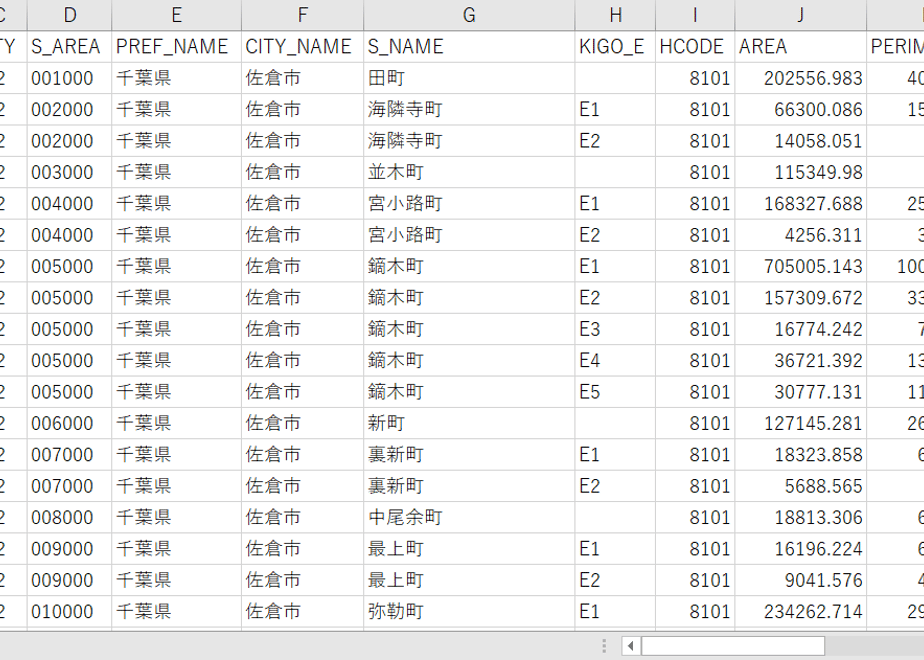Select cell with area 4256.311
The image size is (924, 660).
[801, 235]
